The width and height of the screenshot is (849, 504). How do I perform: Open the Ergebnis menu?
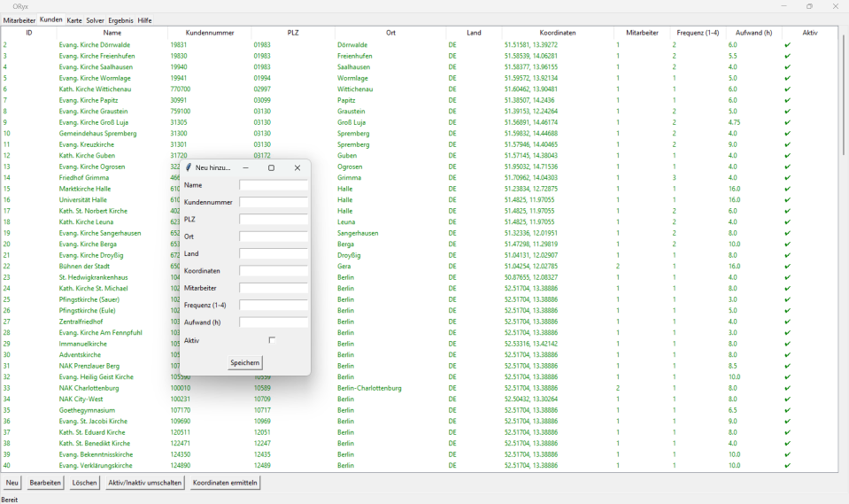pos(121,20)
